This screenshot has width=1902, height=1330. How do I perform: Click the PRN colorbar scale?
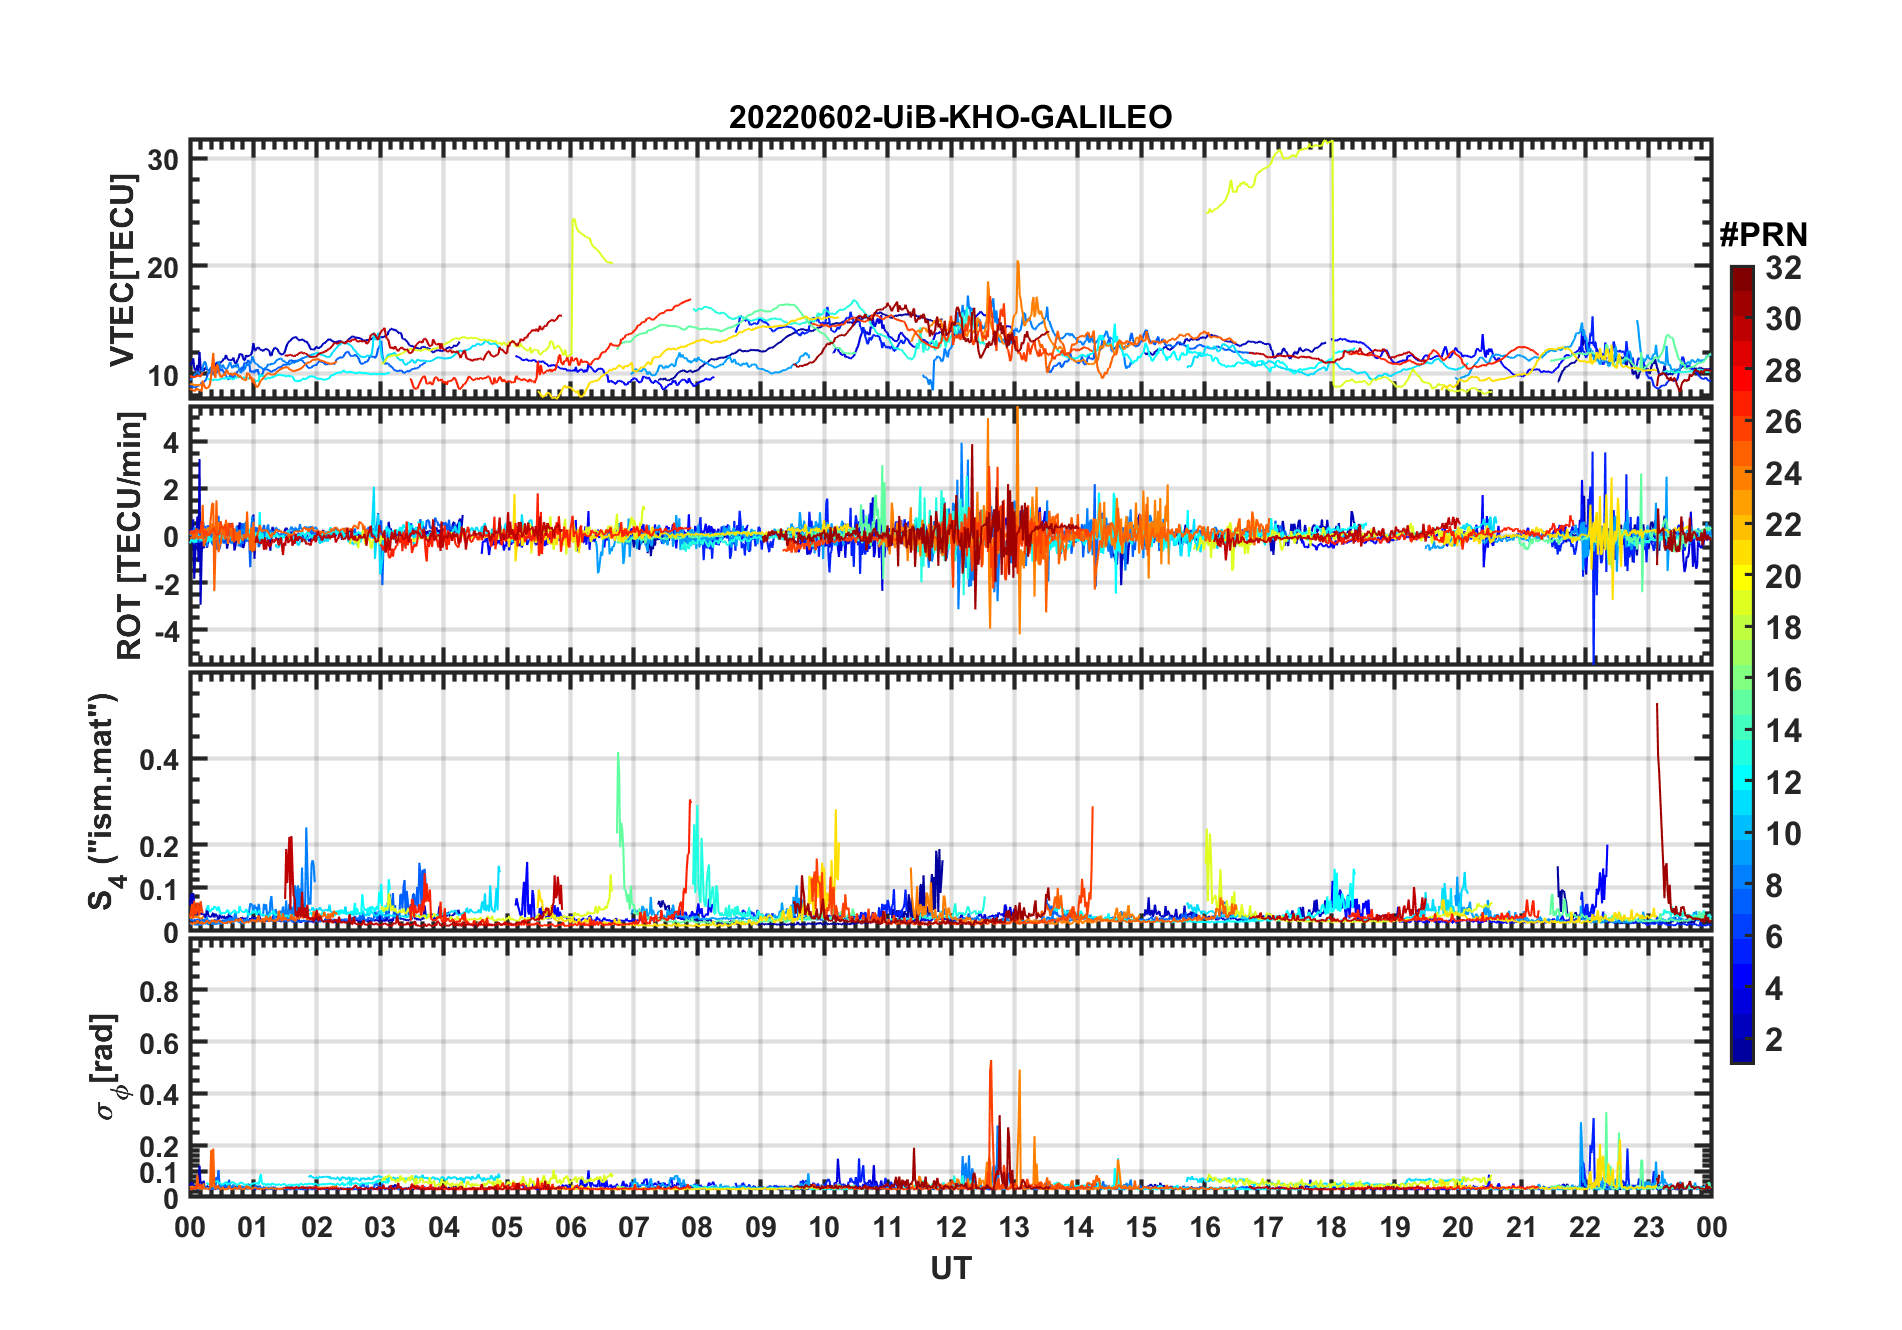1742,664
